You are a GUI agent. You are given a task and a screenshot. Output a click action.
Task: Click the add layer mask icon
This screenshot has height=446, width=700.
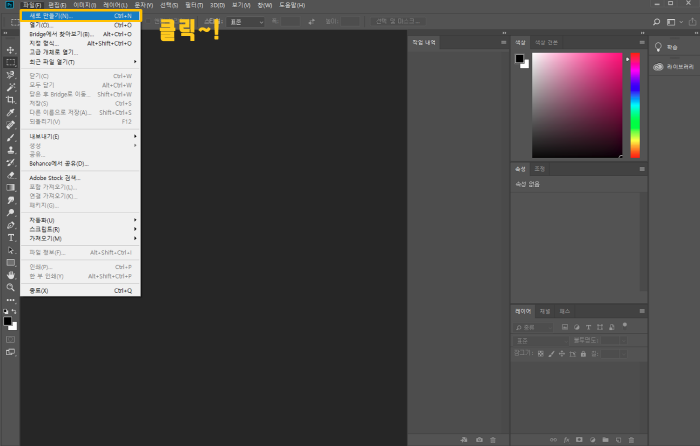tap(579, 440)
